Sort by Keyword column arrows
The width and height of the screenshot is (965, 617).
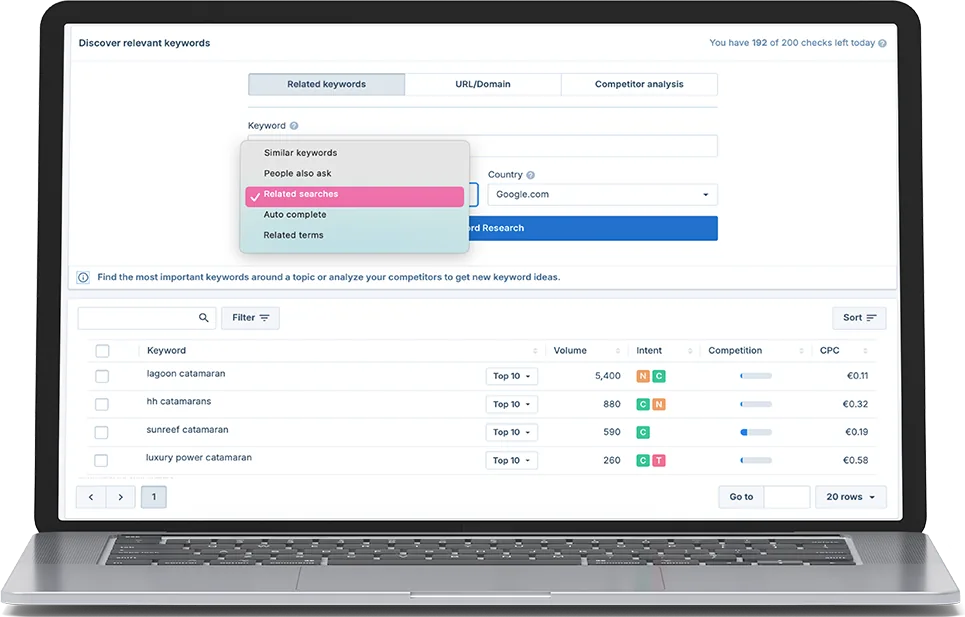point(535,351)
